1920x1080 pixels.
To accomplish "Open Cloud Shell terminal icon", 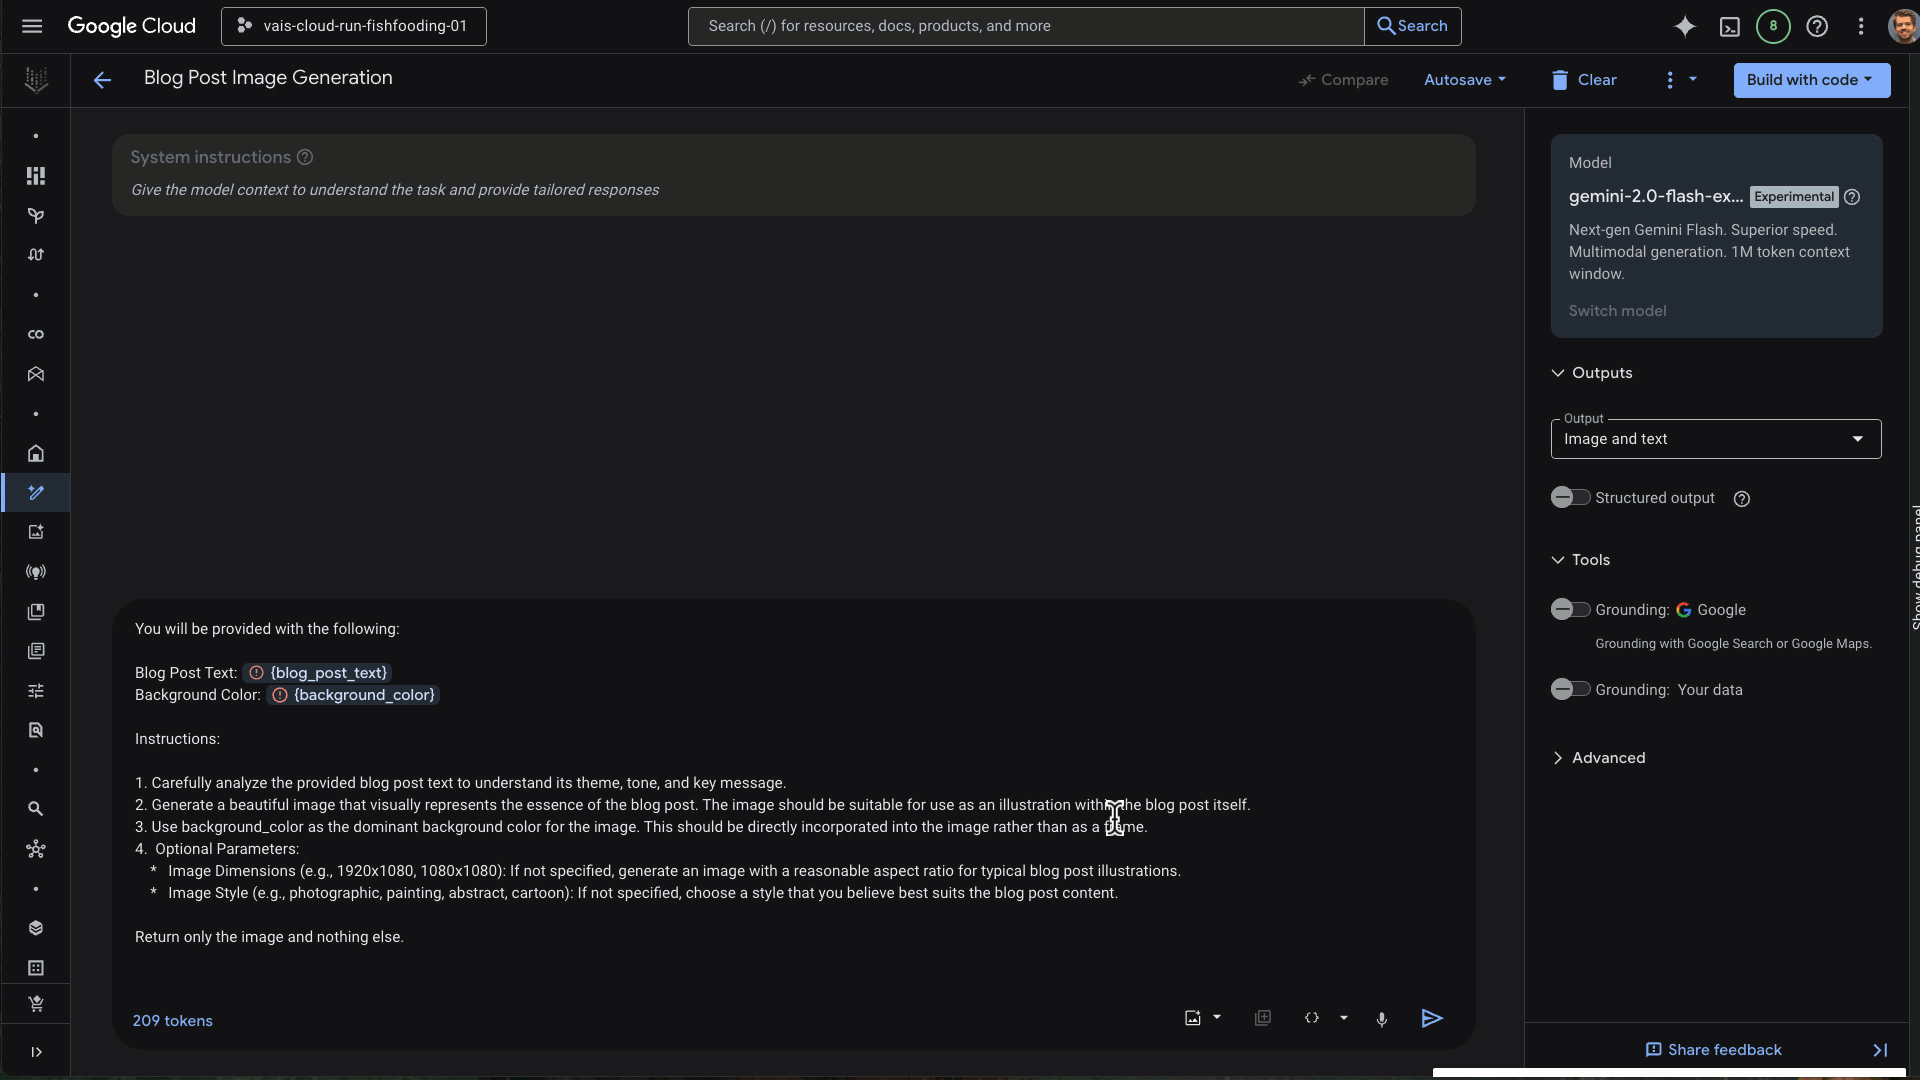I will point(1729,27).
